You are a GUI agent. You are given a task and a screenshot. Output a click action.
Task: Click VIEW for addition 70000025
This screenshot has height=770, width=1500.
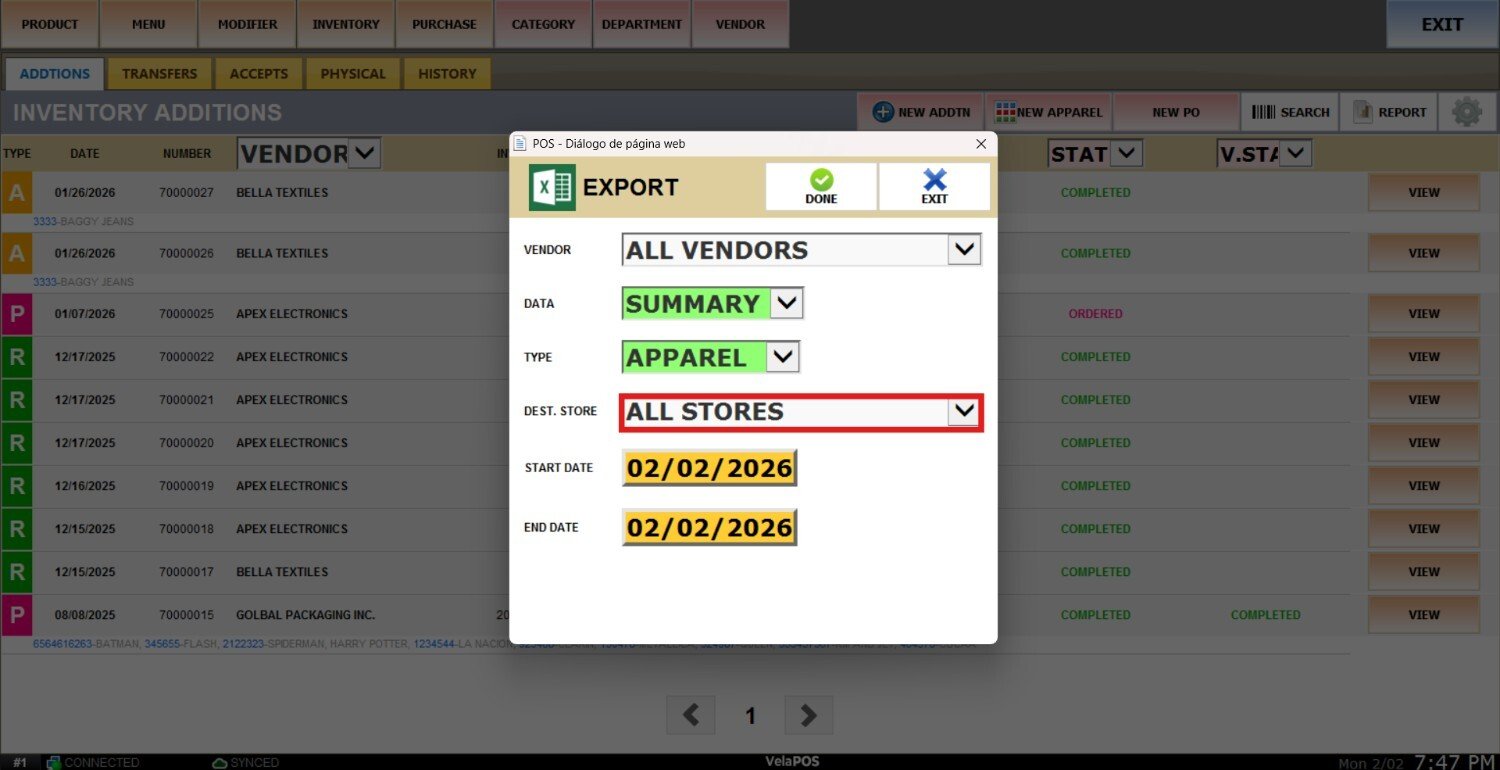click(1423, 314)
